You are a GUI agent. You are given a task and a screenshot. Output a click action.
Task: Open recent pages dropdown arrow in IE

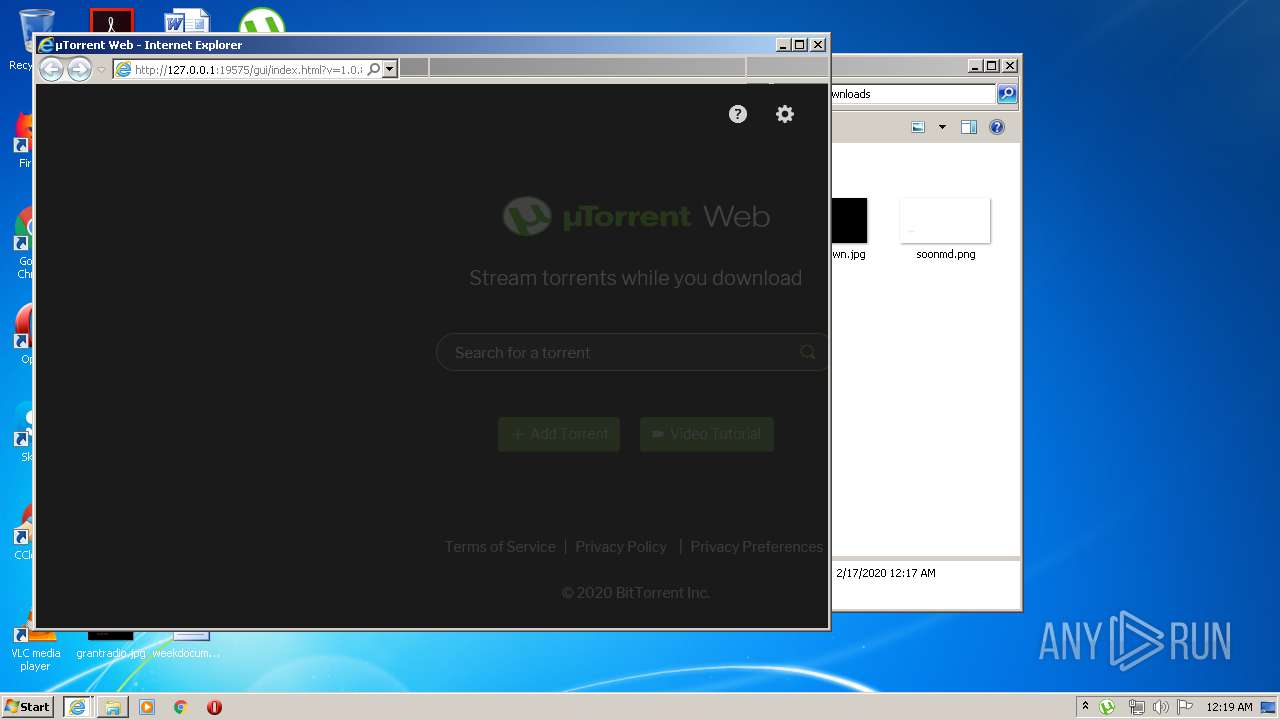(101, 70)
